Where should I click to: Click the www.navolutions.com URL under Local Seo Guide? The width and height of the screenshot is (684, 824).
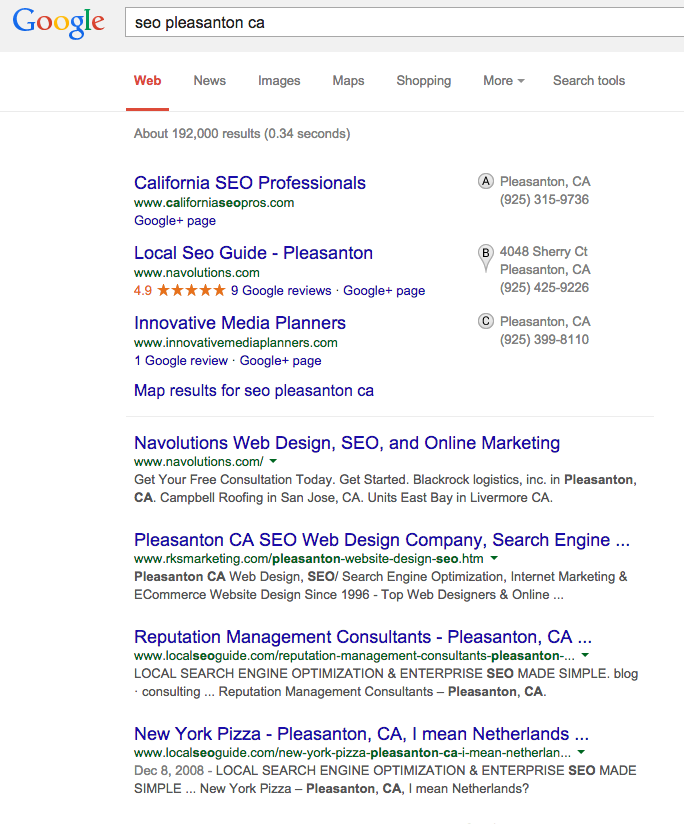[x=196, y=273]
